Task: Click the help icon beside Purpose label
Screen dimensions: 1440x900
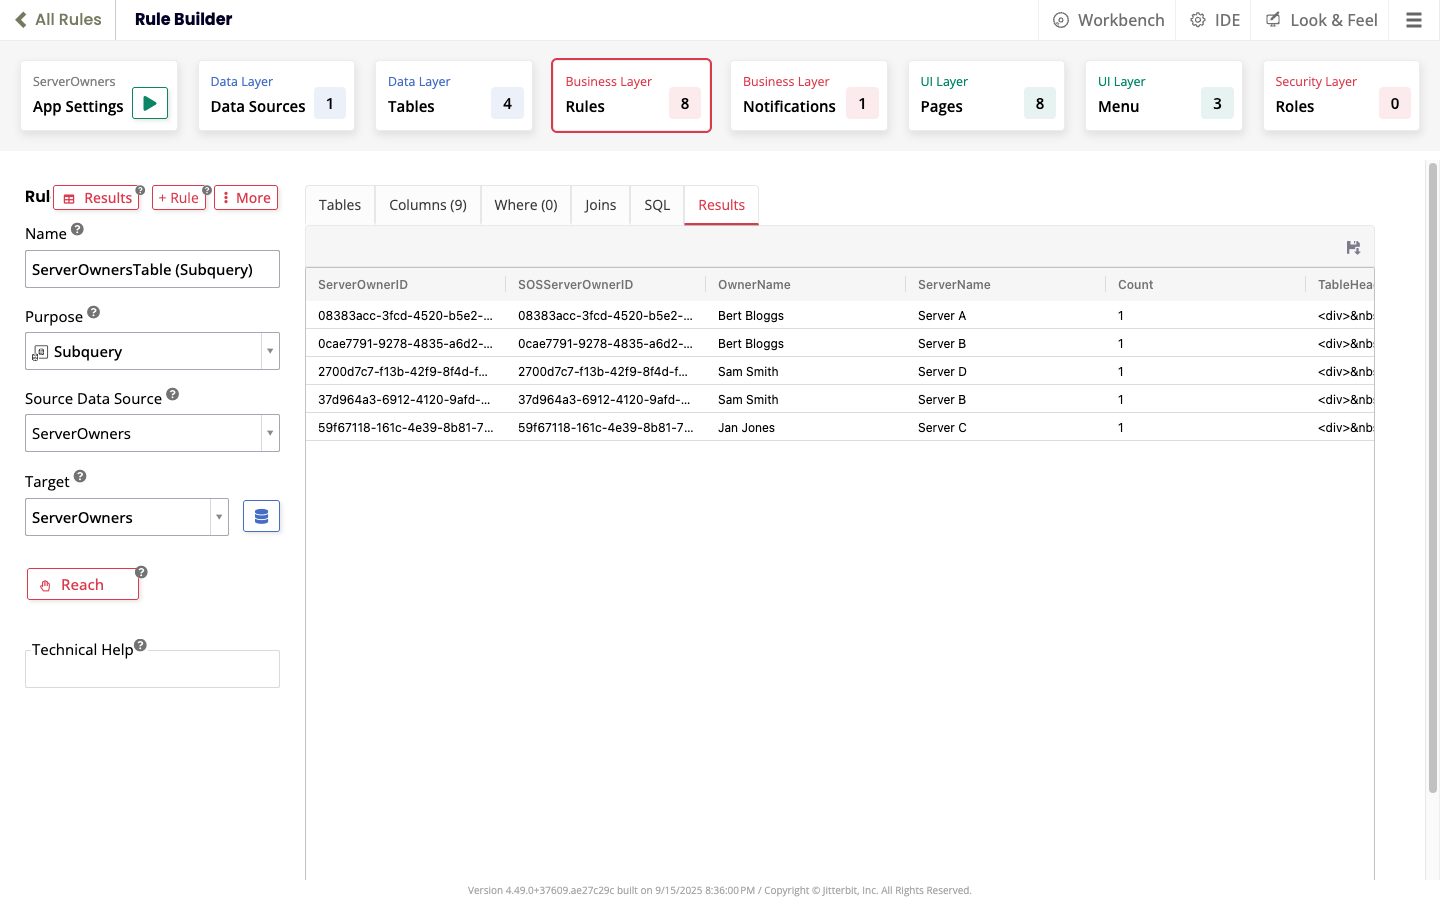Action: tap(93, 312)
